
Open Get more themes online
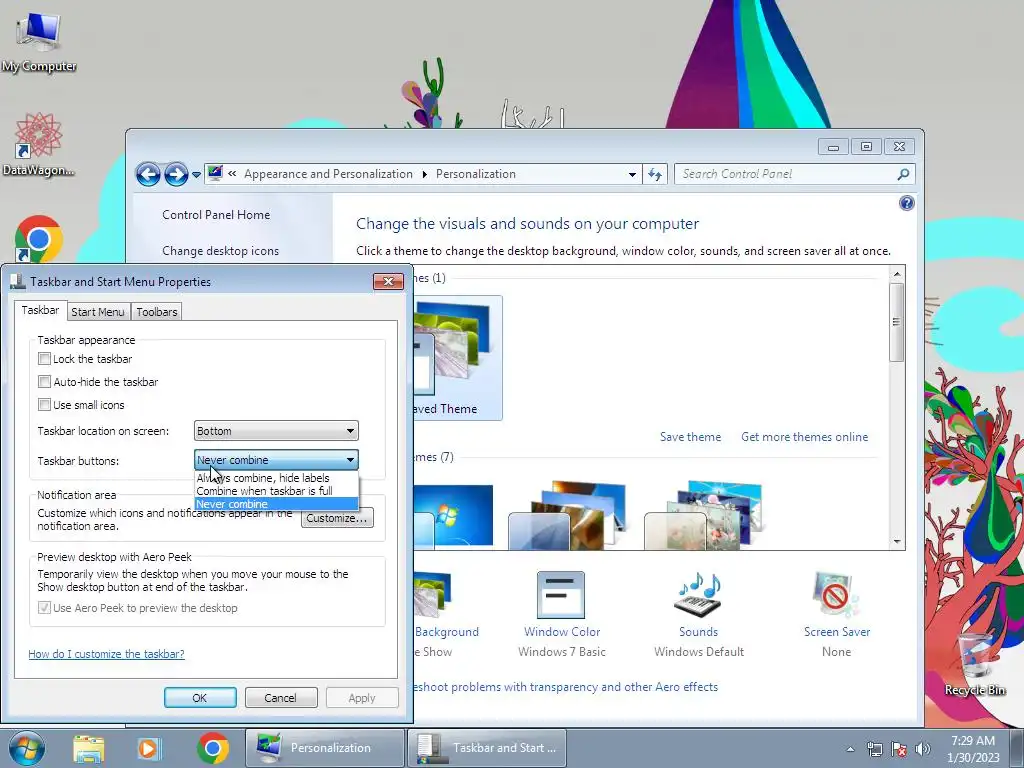[x=805, y=437]
